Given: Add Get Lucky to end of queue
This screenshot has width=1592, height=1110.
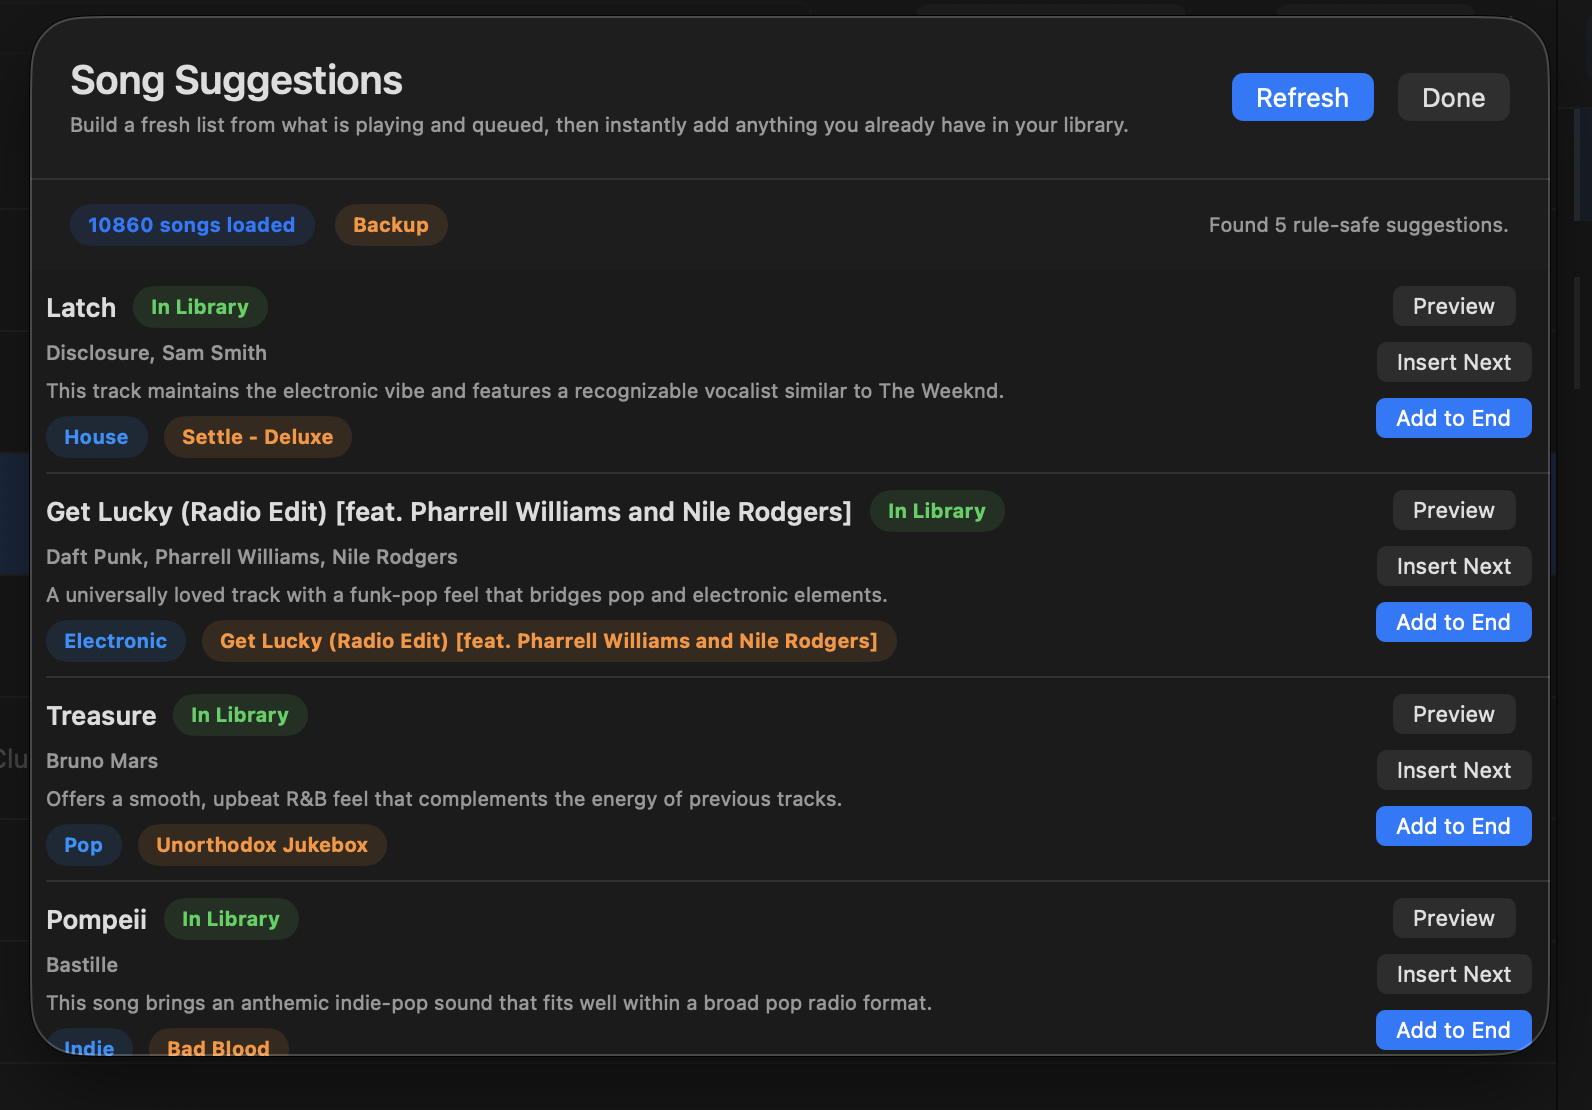Looking at the screenshot, I should (x=1454, y=622).
